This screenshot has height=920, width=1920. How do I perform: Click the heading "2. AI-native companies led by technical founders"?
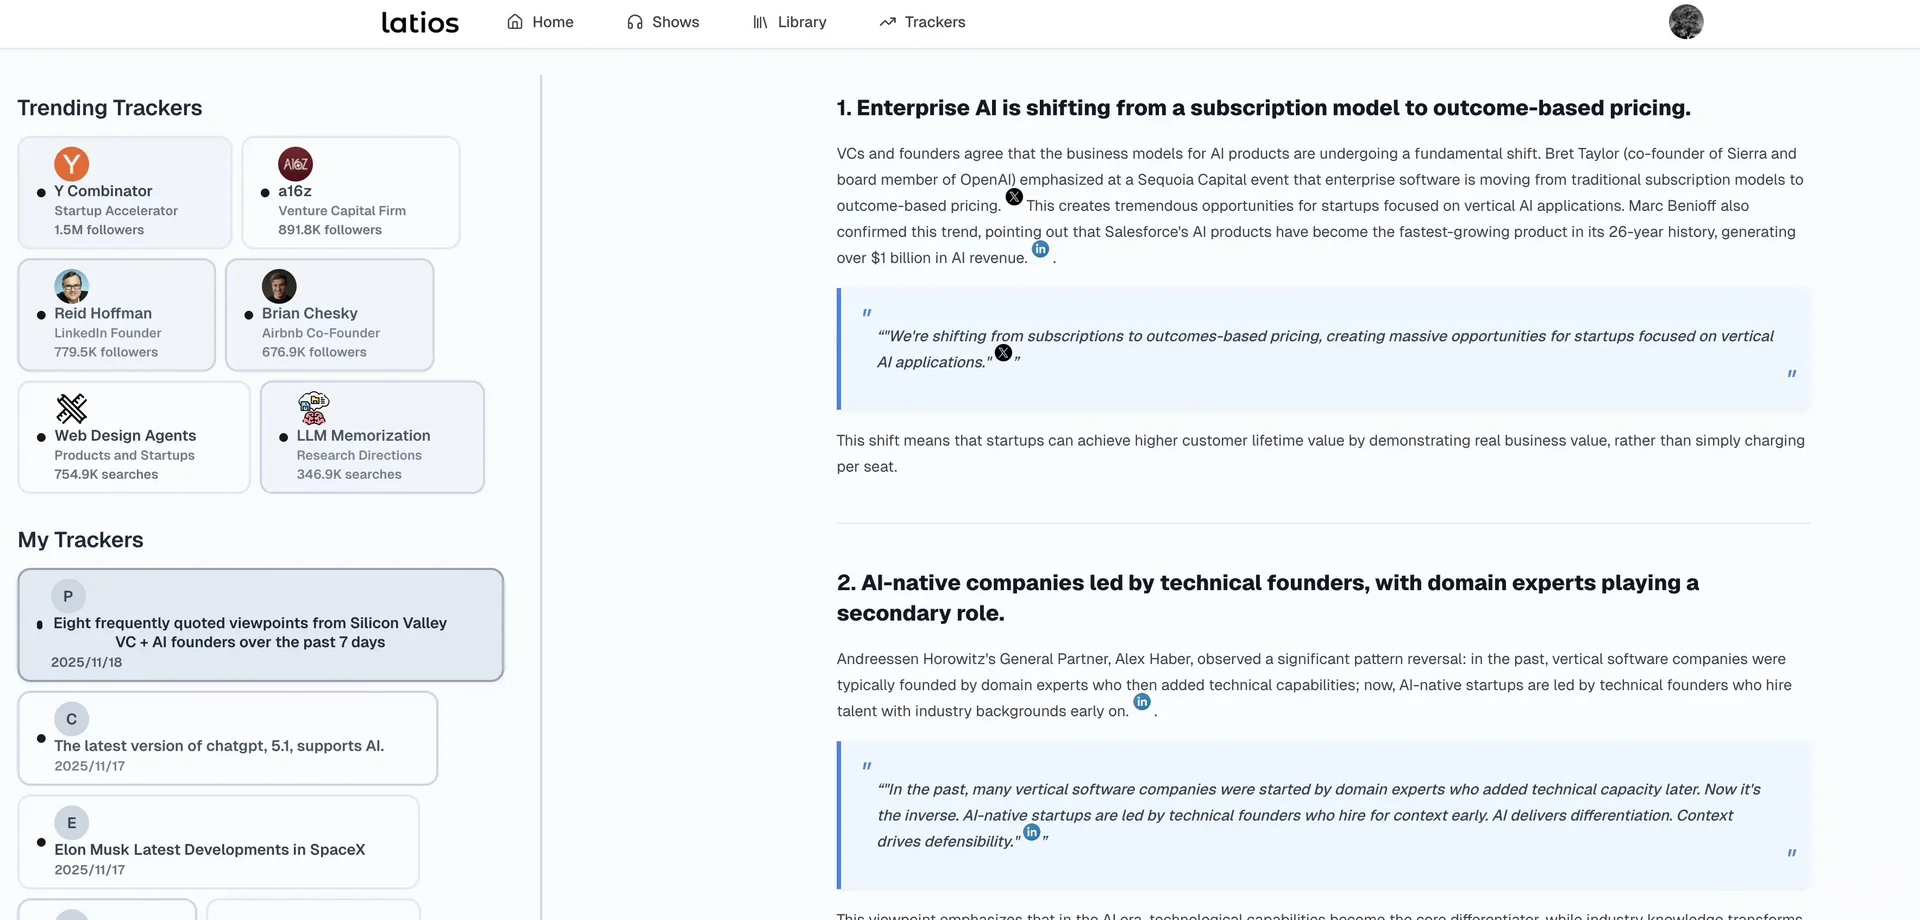click(1268, 598)
